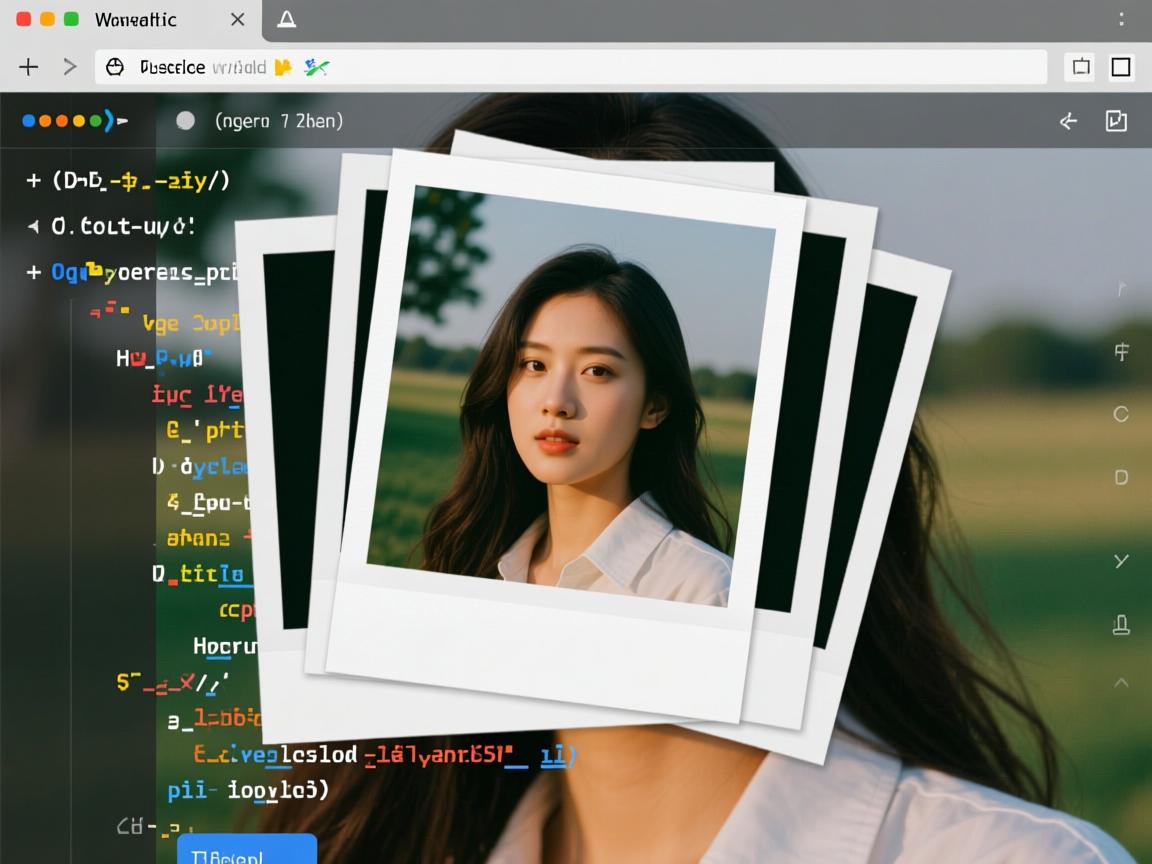This screenshot has width=1152, height=864.
Task: Close the Woneattic tab
Action: point(238,20)
